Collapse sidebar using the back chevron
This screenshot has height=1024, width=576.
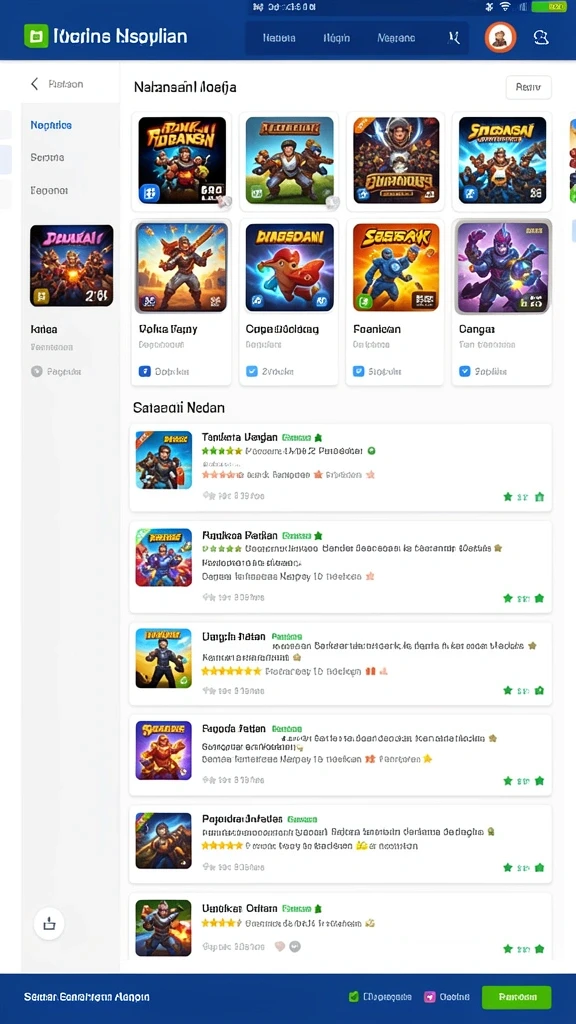(35, 84)
